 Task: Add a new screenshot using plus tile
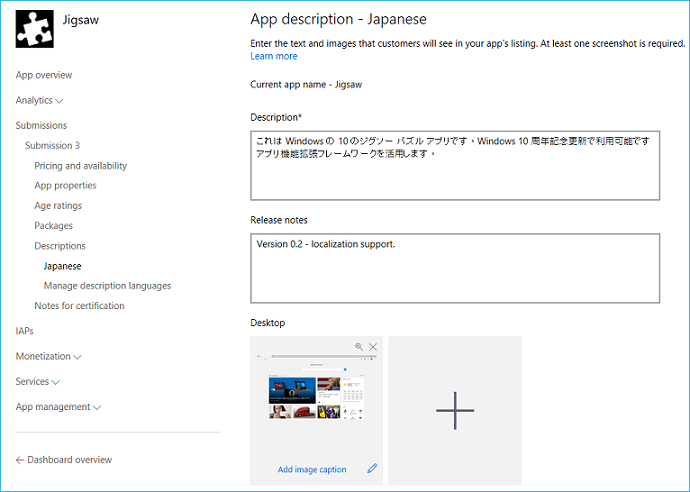(x=455, y=410)
